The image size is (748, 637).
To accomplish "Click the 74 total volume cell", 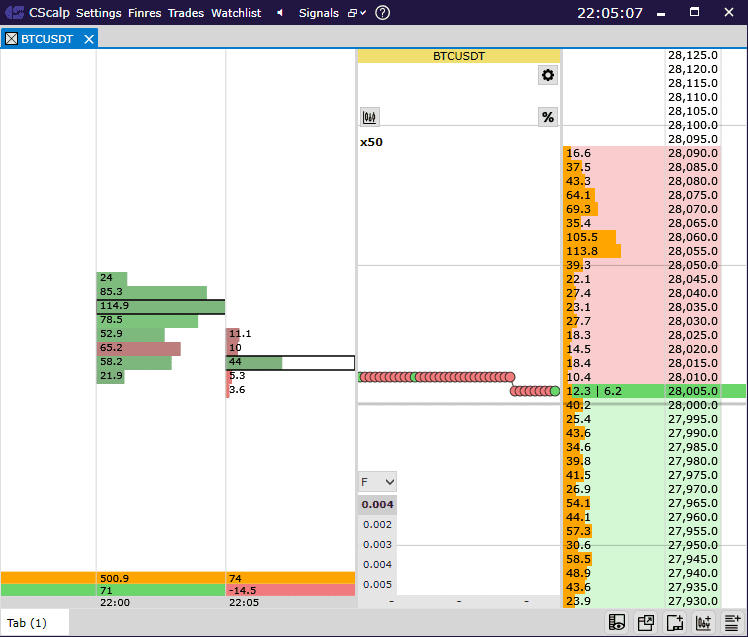I will pyautogui.click(x=291, y=578).
